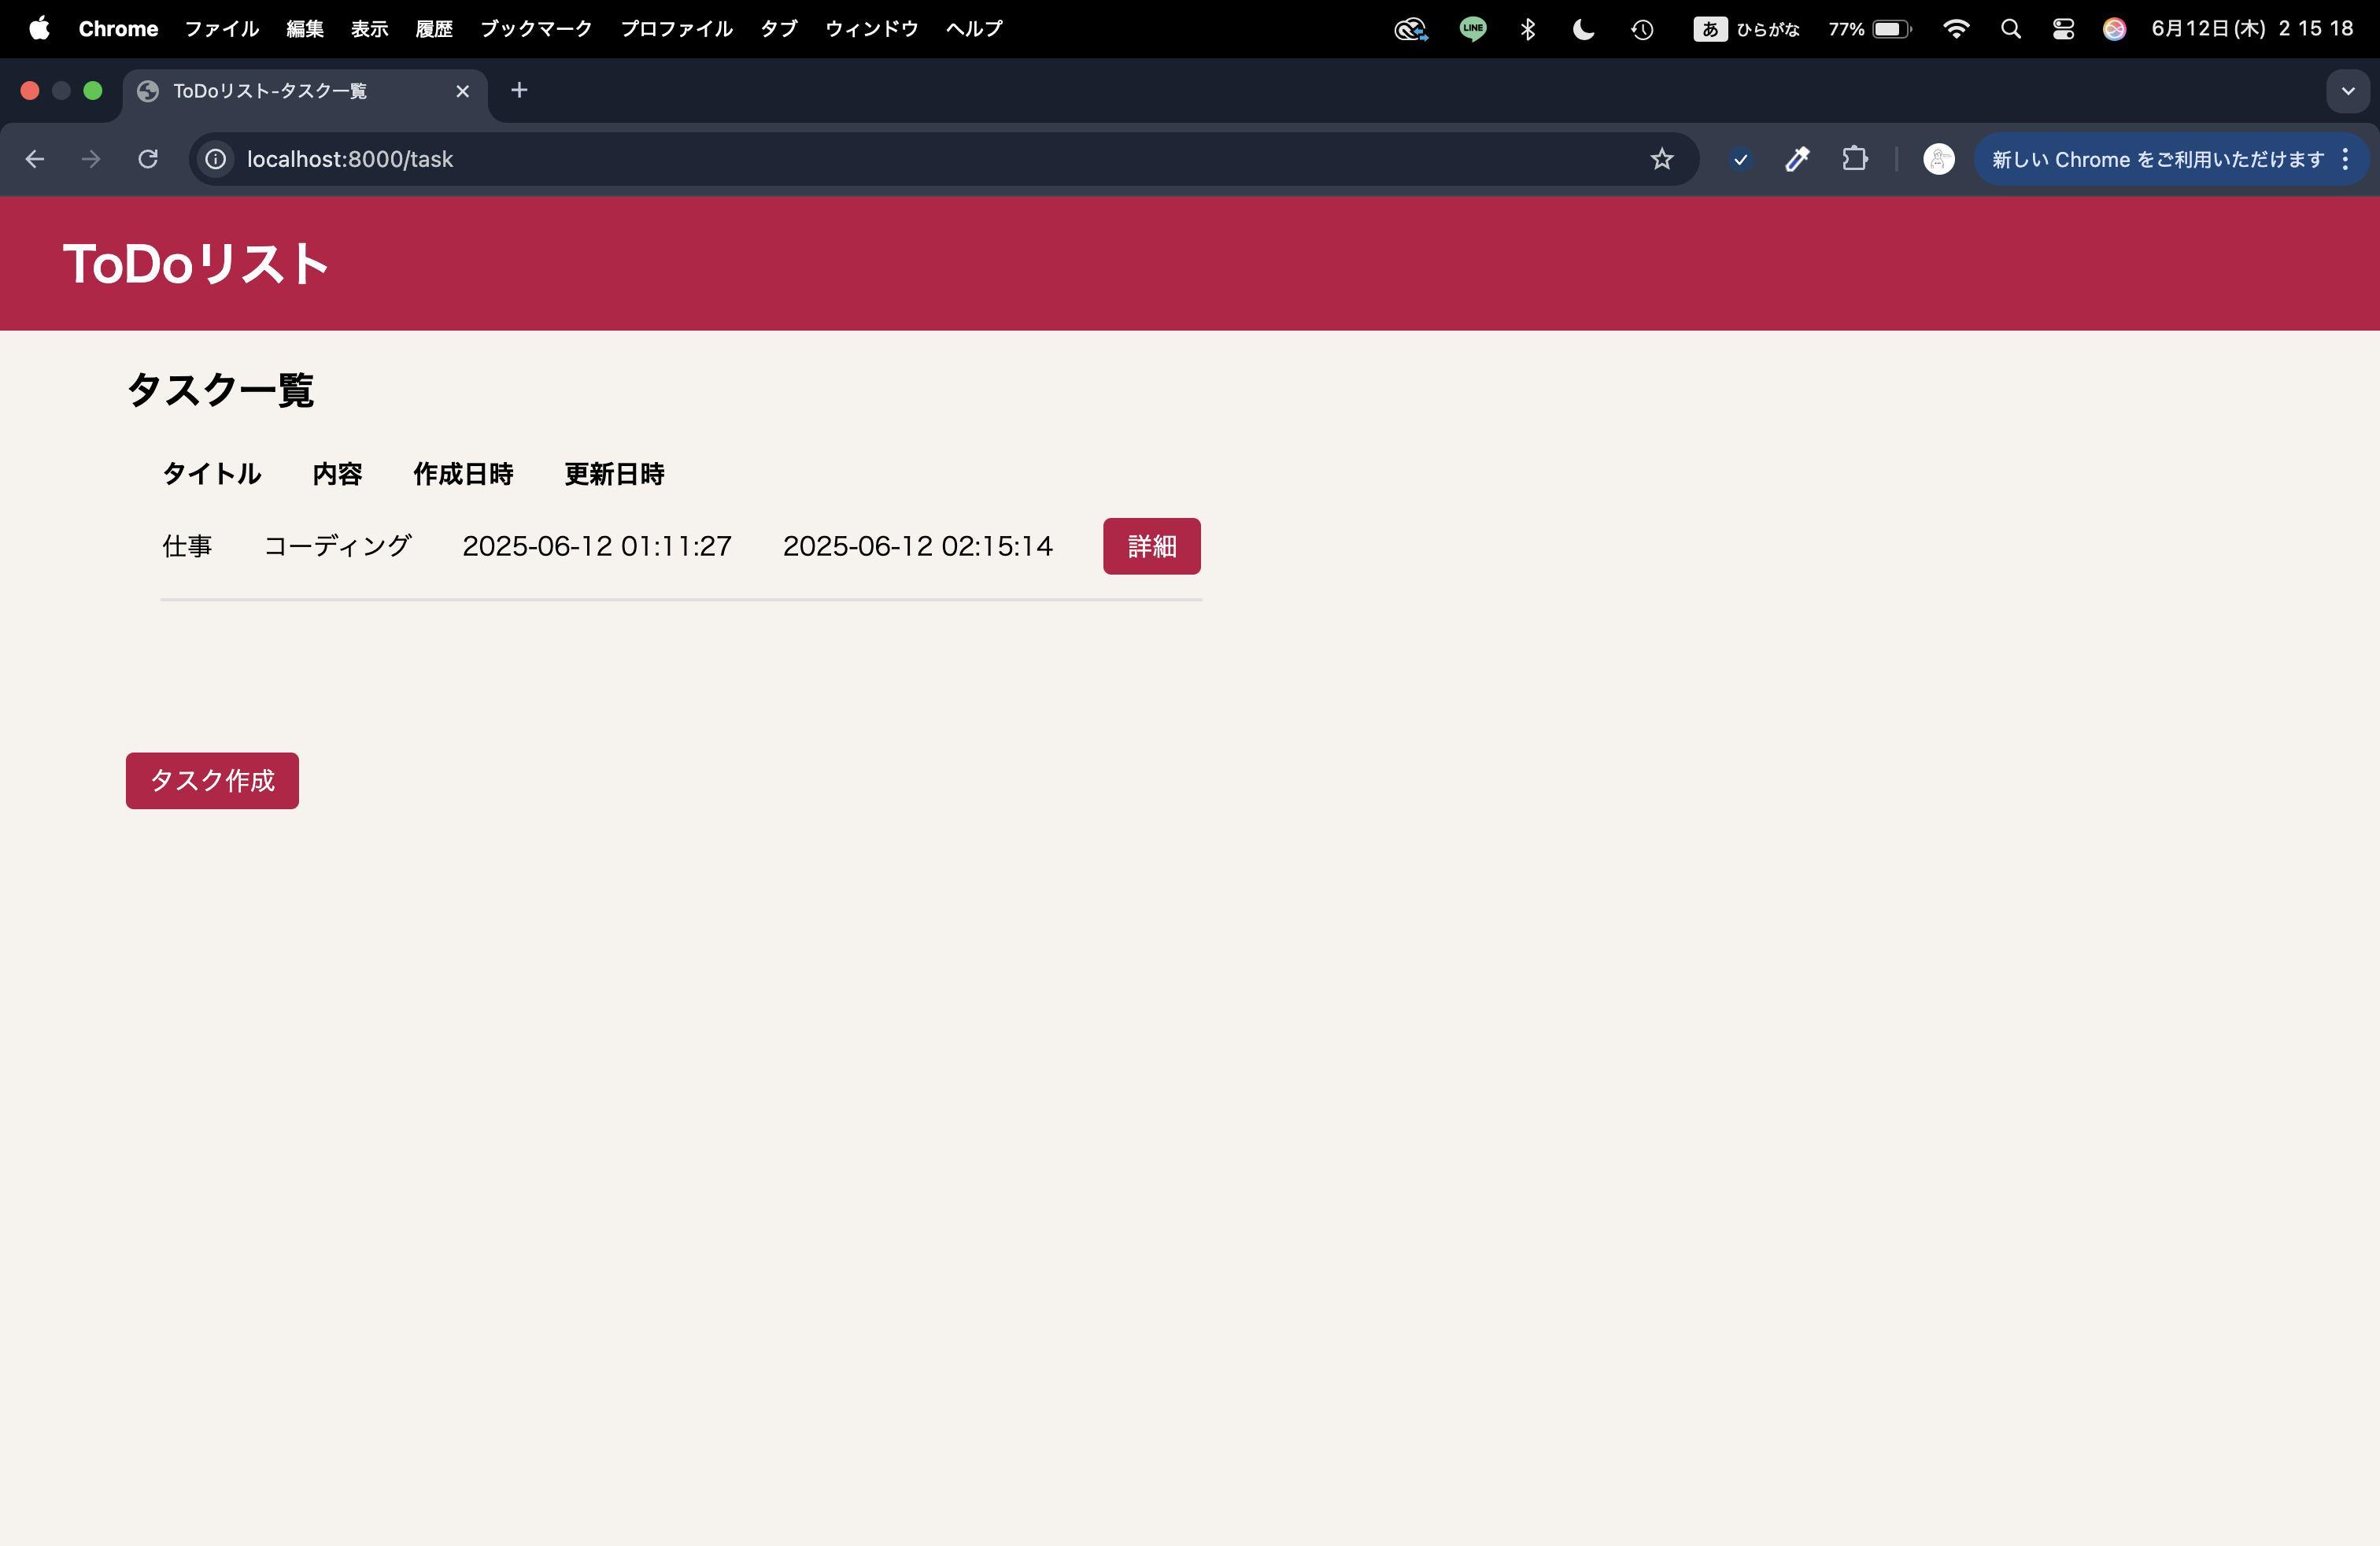Viewport: 2380px width, 1546px height.
Task: Click the タスク一覧 heading
Action: coord(220,390)
